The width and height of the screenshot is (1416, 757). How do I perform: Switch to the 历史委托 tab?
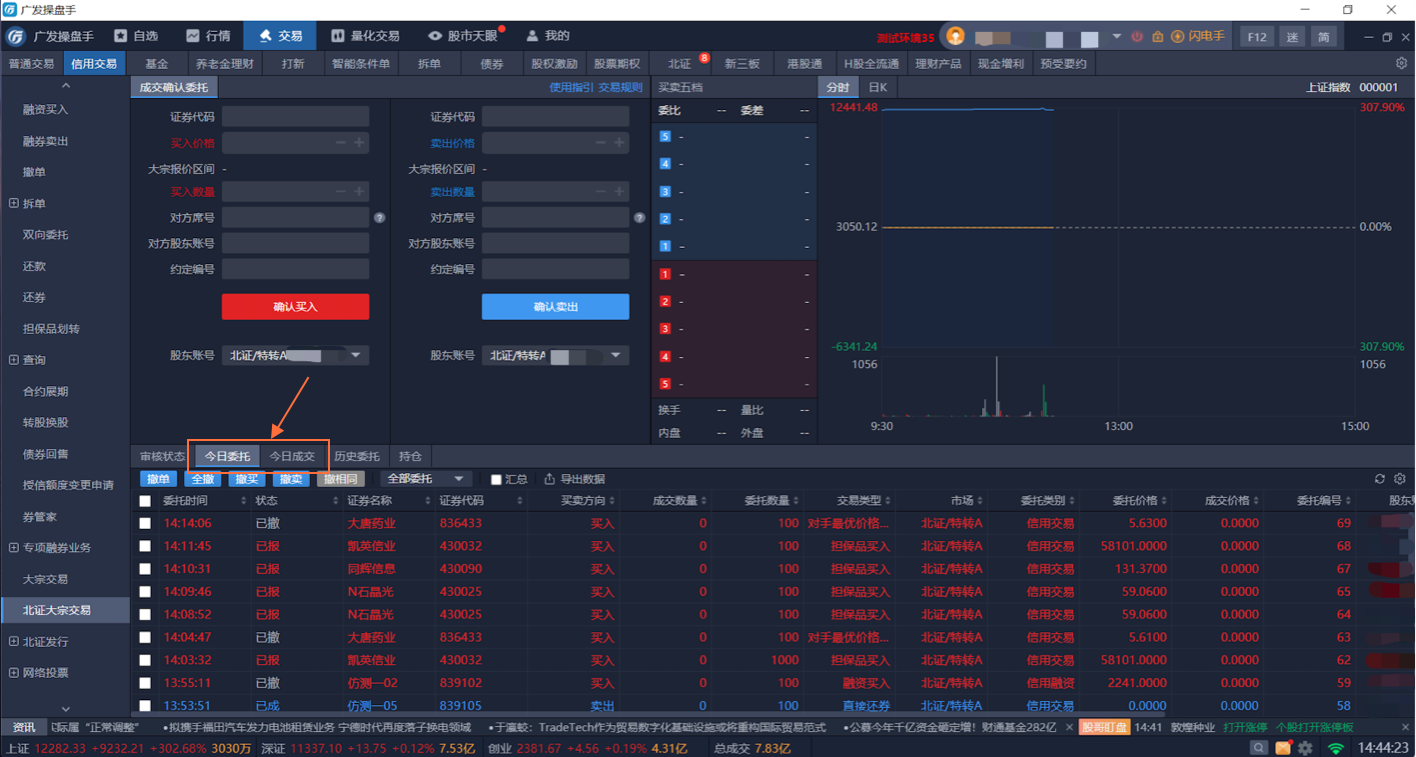click(357, 456)
